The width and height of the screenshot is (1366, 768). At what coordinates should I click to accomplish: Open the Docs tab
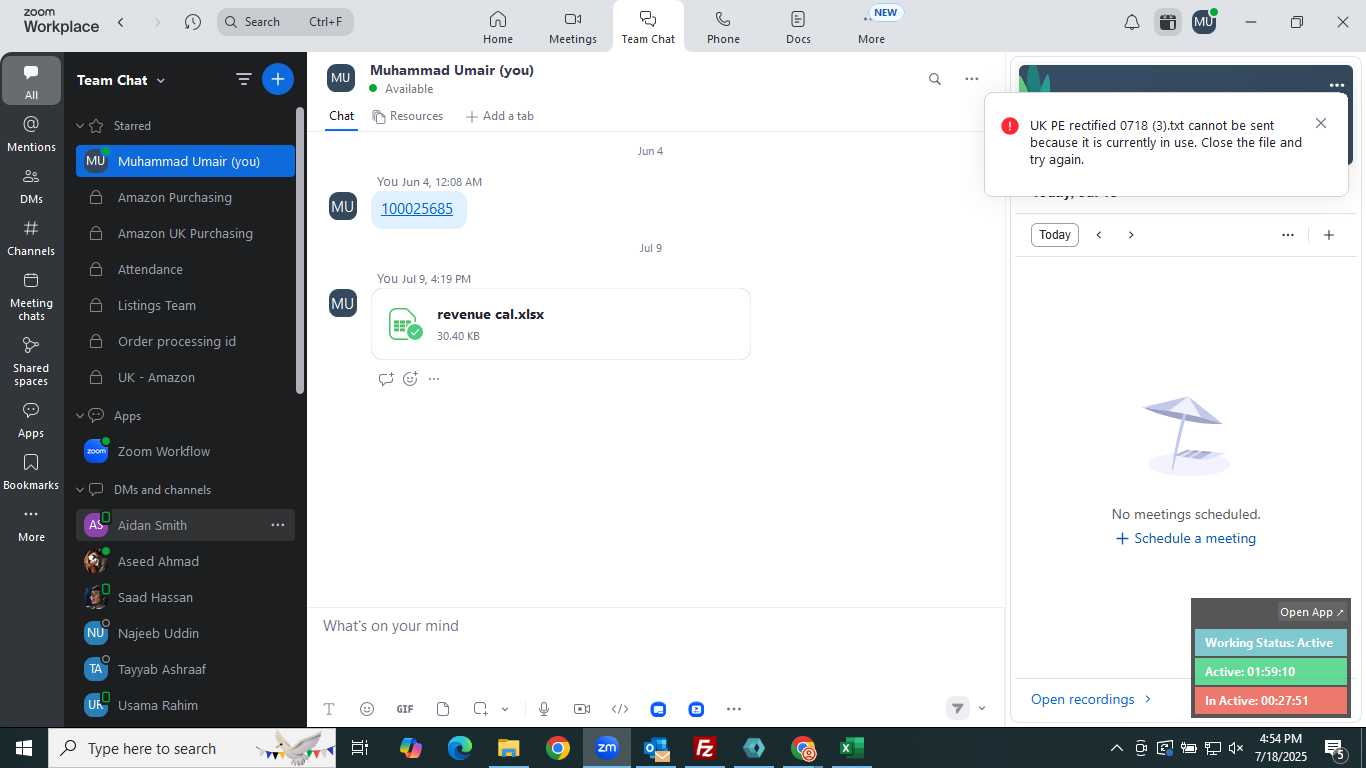click(x=798, y=27)
